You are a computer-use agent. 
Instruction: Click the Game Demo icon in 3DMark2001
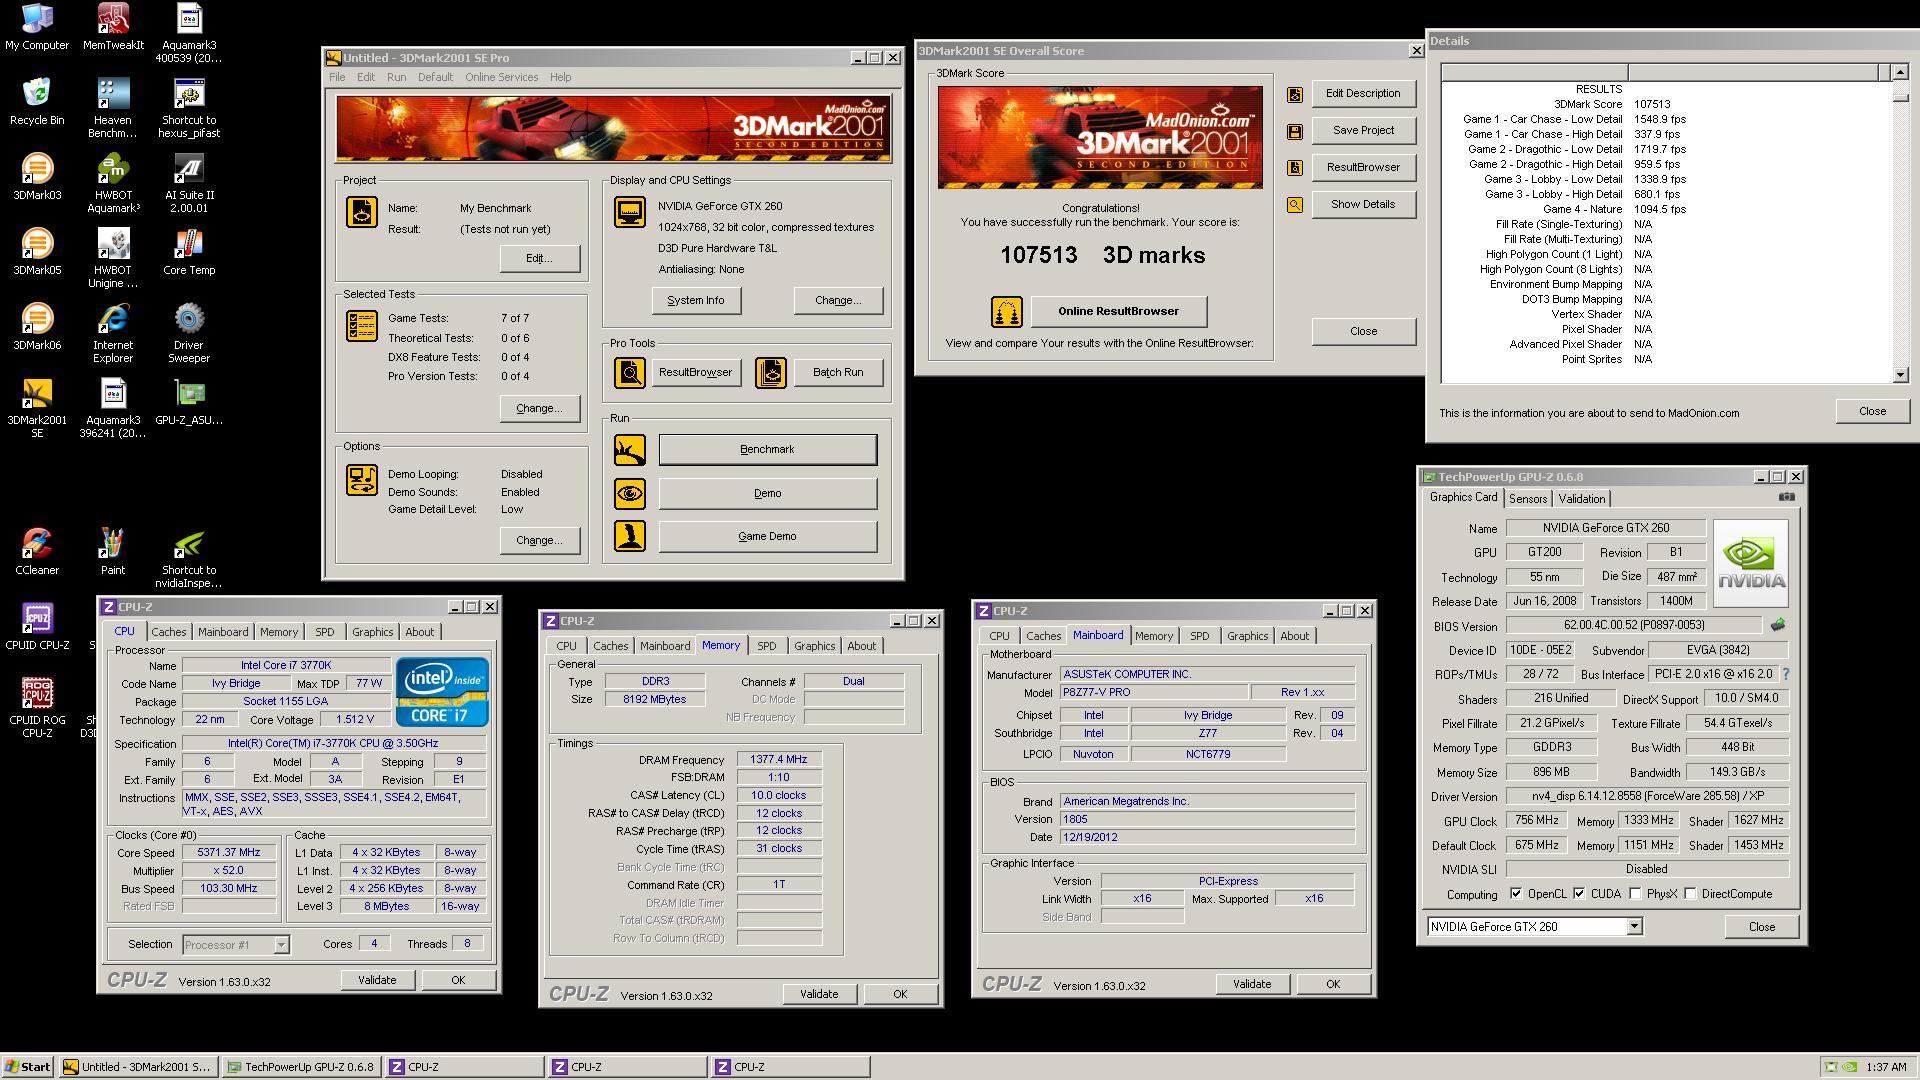pyautogui.click(x=629, y=536)
